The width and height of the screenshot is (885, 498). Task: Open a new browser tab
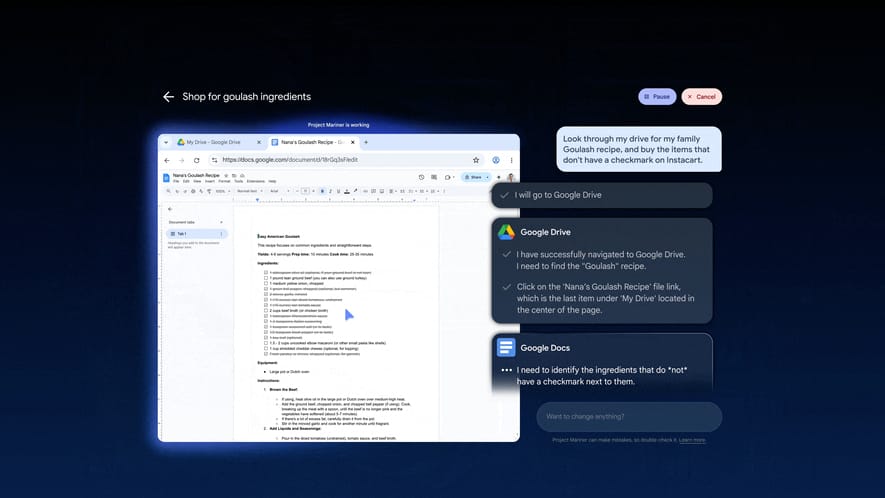pyautogui.click(x=366, y=142)
